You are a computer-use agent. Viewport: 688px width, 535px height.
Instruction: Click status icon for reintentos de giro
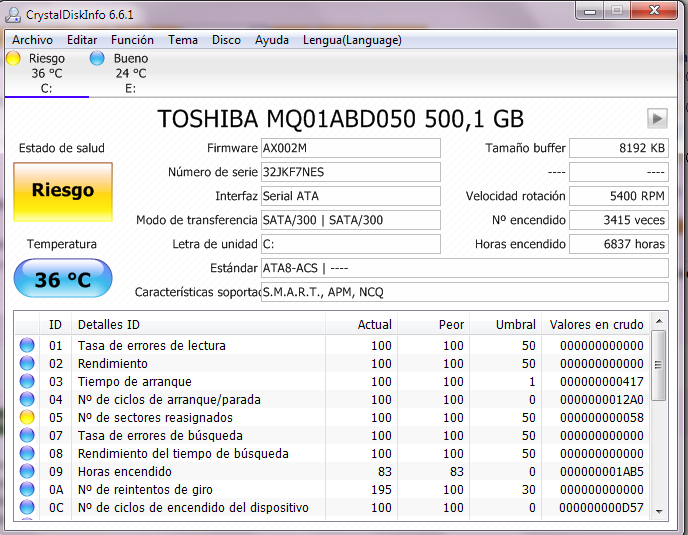pyautogui.click(x=27, y=489)
